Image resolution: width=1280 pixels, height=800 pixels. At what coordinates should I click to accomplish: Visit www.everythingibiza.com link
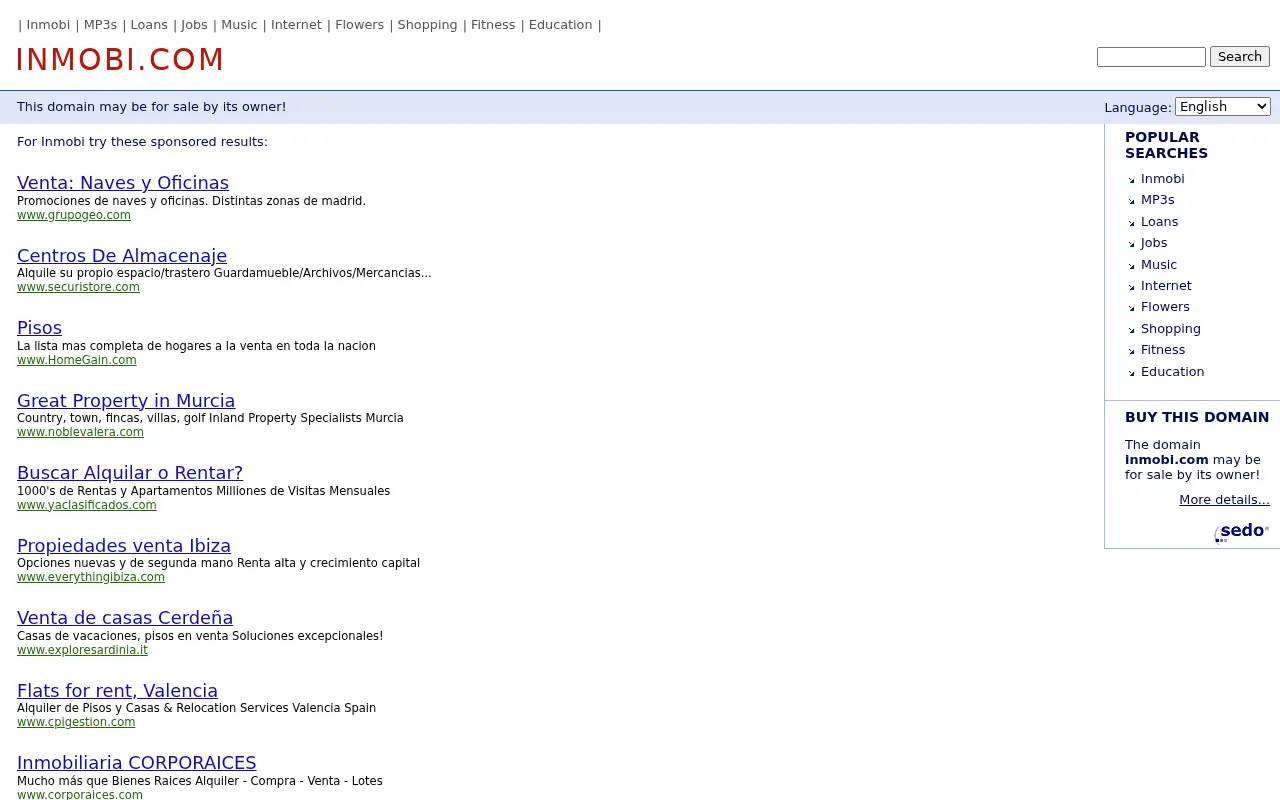pos(91,577)
